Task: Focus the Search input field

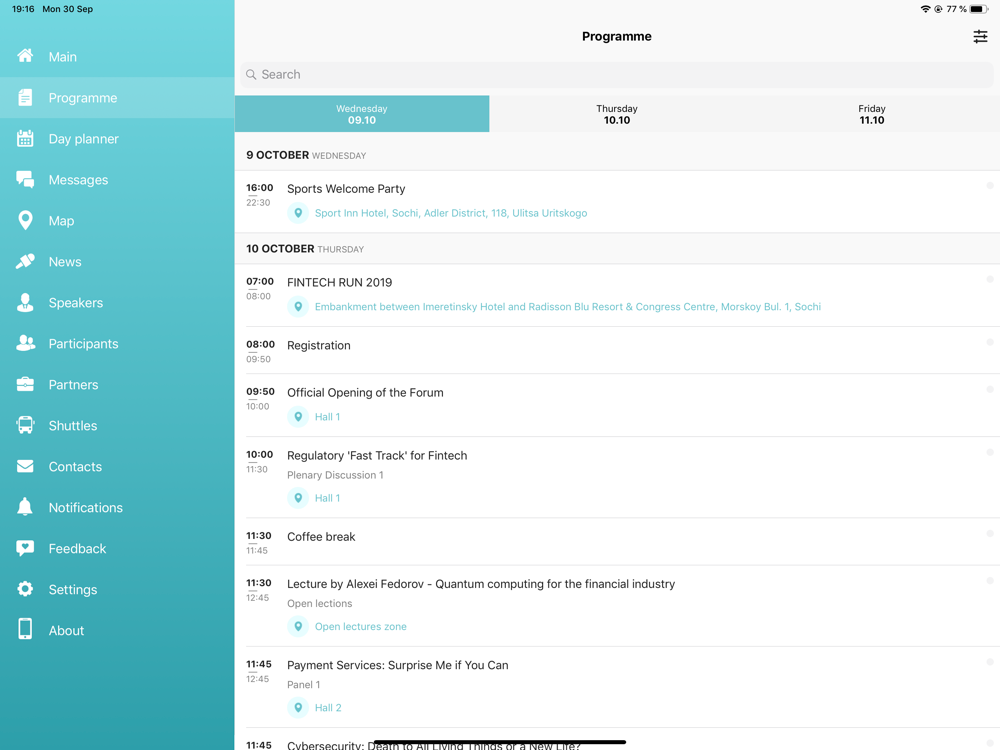Action: point(617,75)
